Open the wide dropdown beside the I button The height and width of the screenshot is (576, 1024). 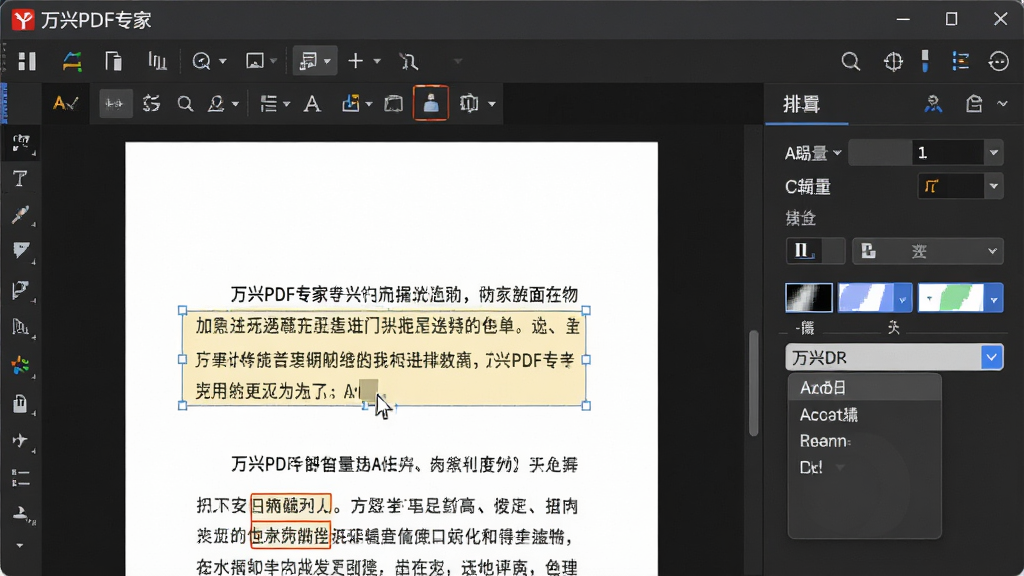[x=927, y=251]
